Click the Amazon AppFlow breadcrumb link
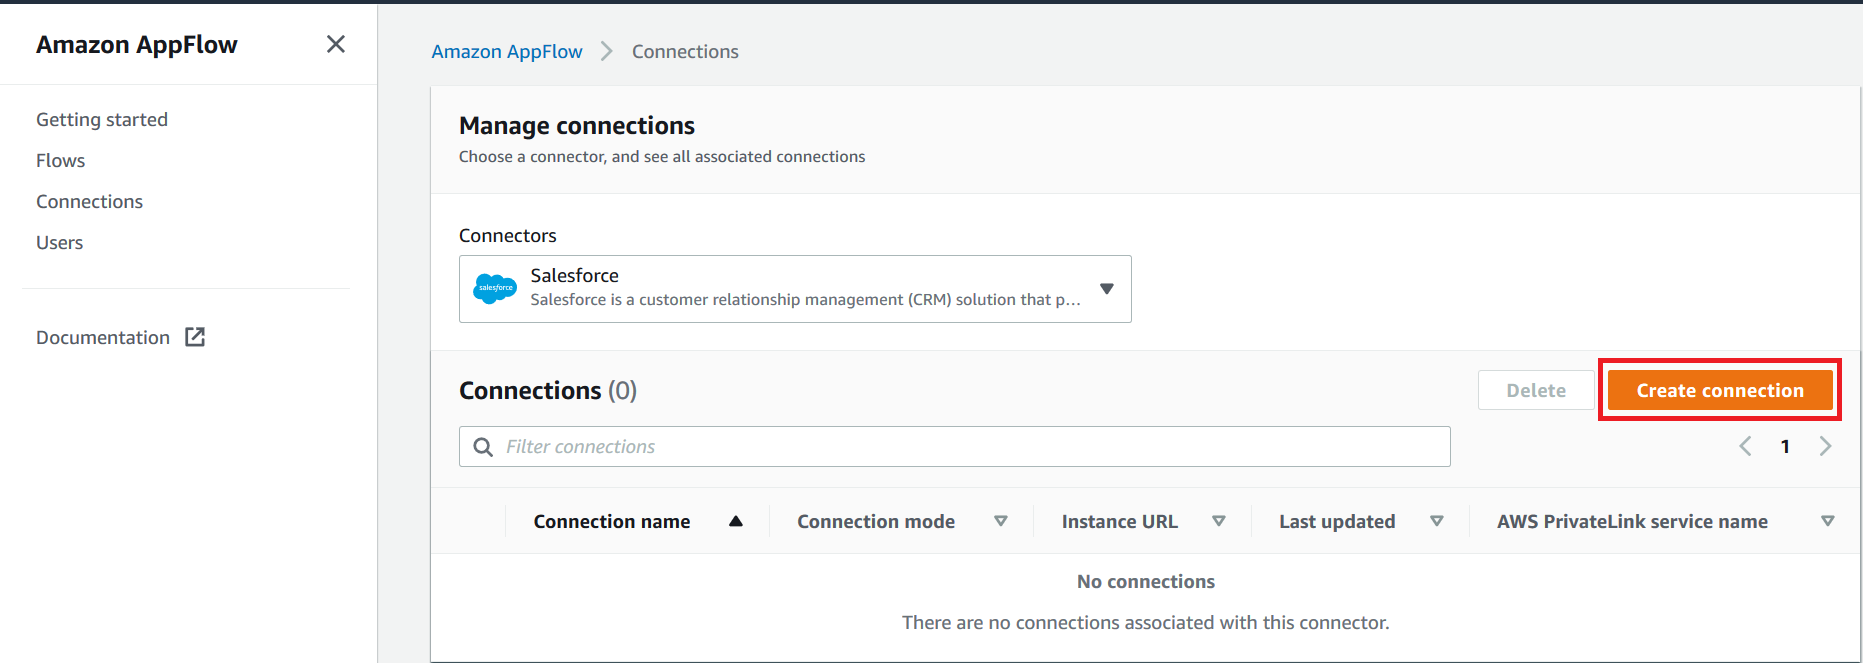 [507, 51]
